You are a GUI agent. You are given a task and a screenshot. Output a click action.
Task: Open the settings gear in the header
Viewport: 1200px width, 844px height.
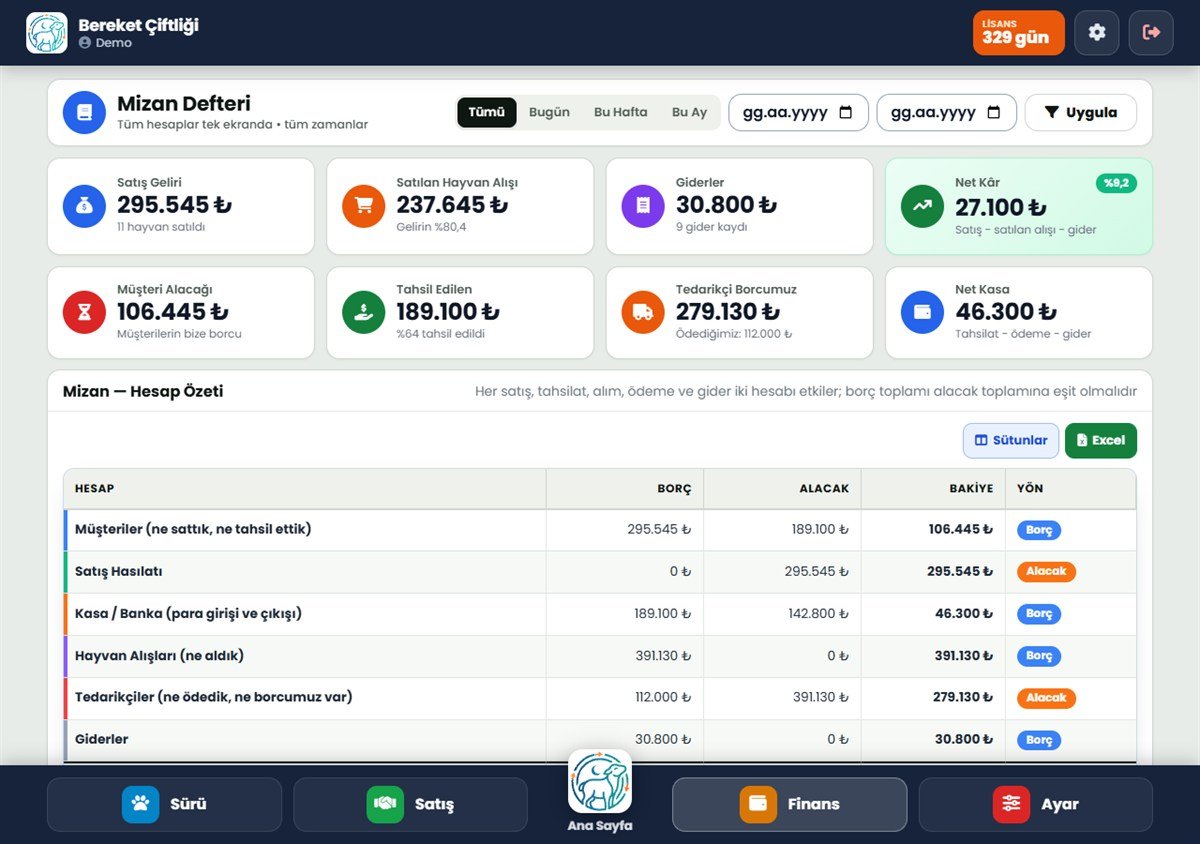(x=1097, y=33)
